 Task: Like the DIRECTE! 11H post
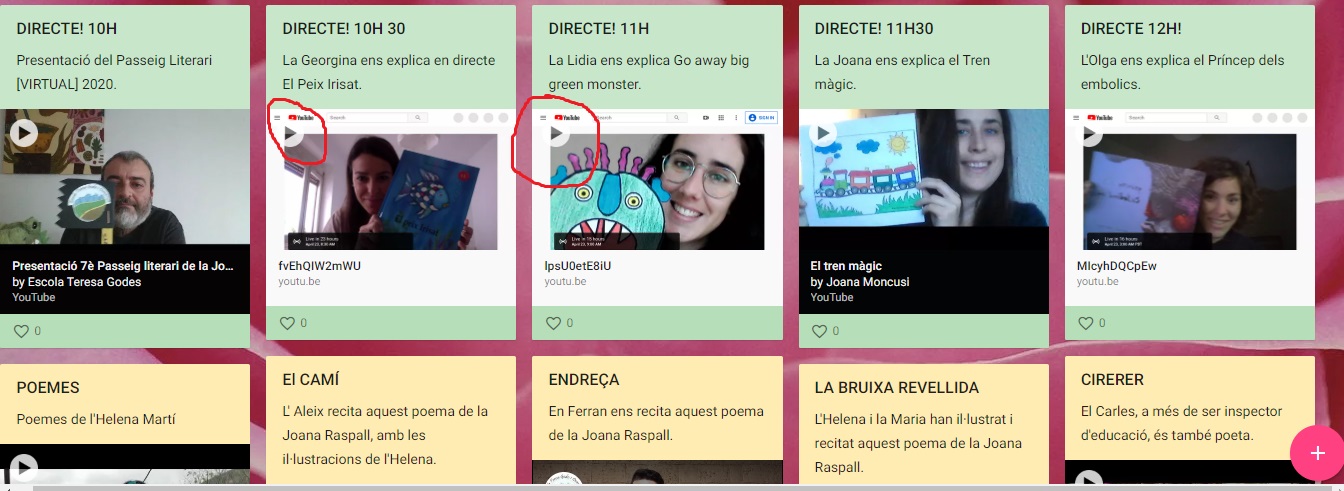coord(554,323)
